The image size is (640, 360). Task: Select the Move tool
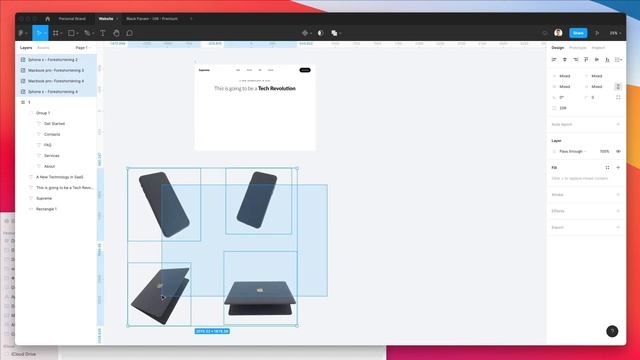[x=39, y=33]
